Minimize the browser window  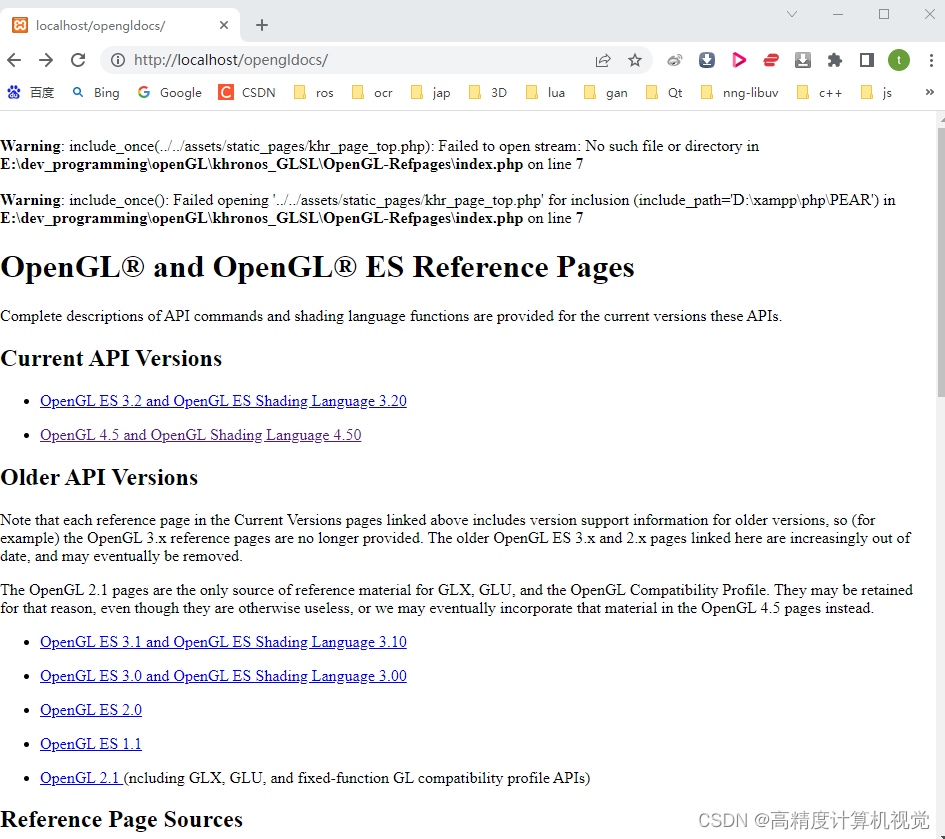coord(838,14)
